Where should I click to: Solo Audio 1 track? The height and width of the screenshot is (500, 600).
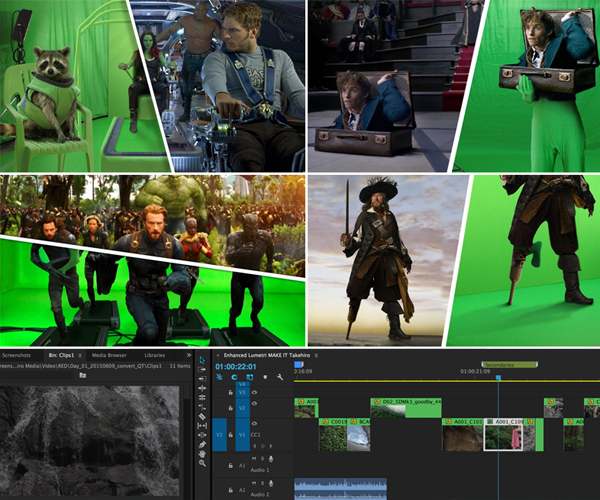pos(262,459)
